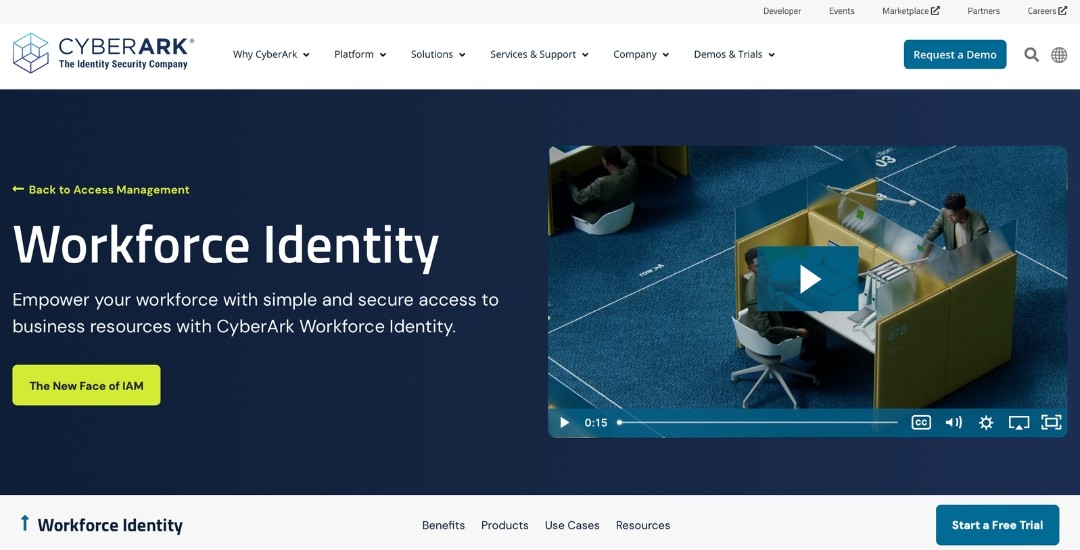This screenshot has width=1080, height=550.
Task: Open the Partners link
Action: pos(984,11)
